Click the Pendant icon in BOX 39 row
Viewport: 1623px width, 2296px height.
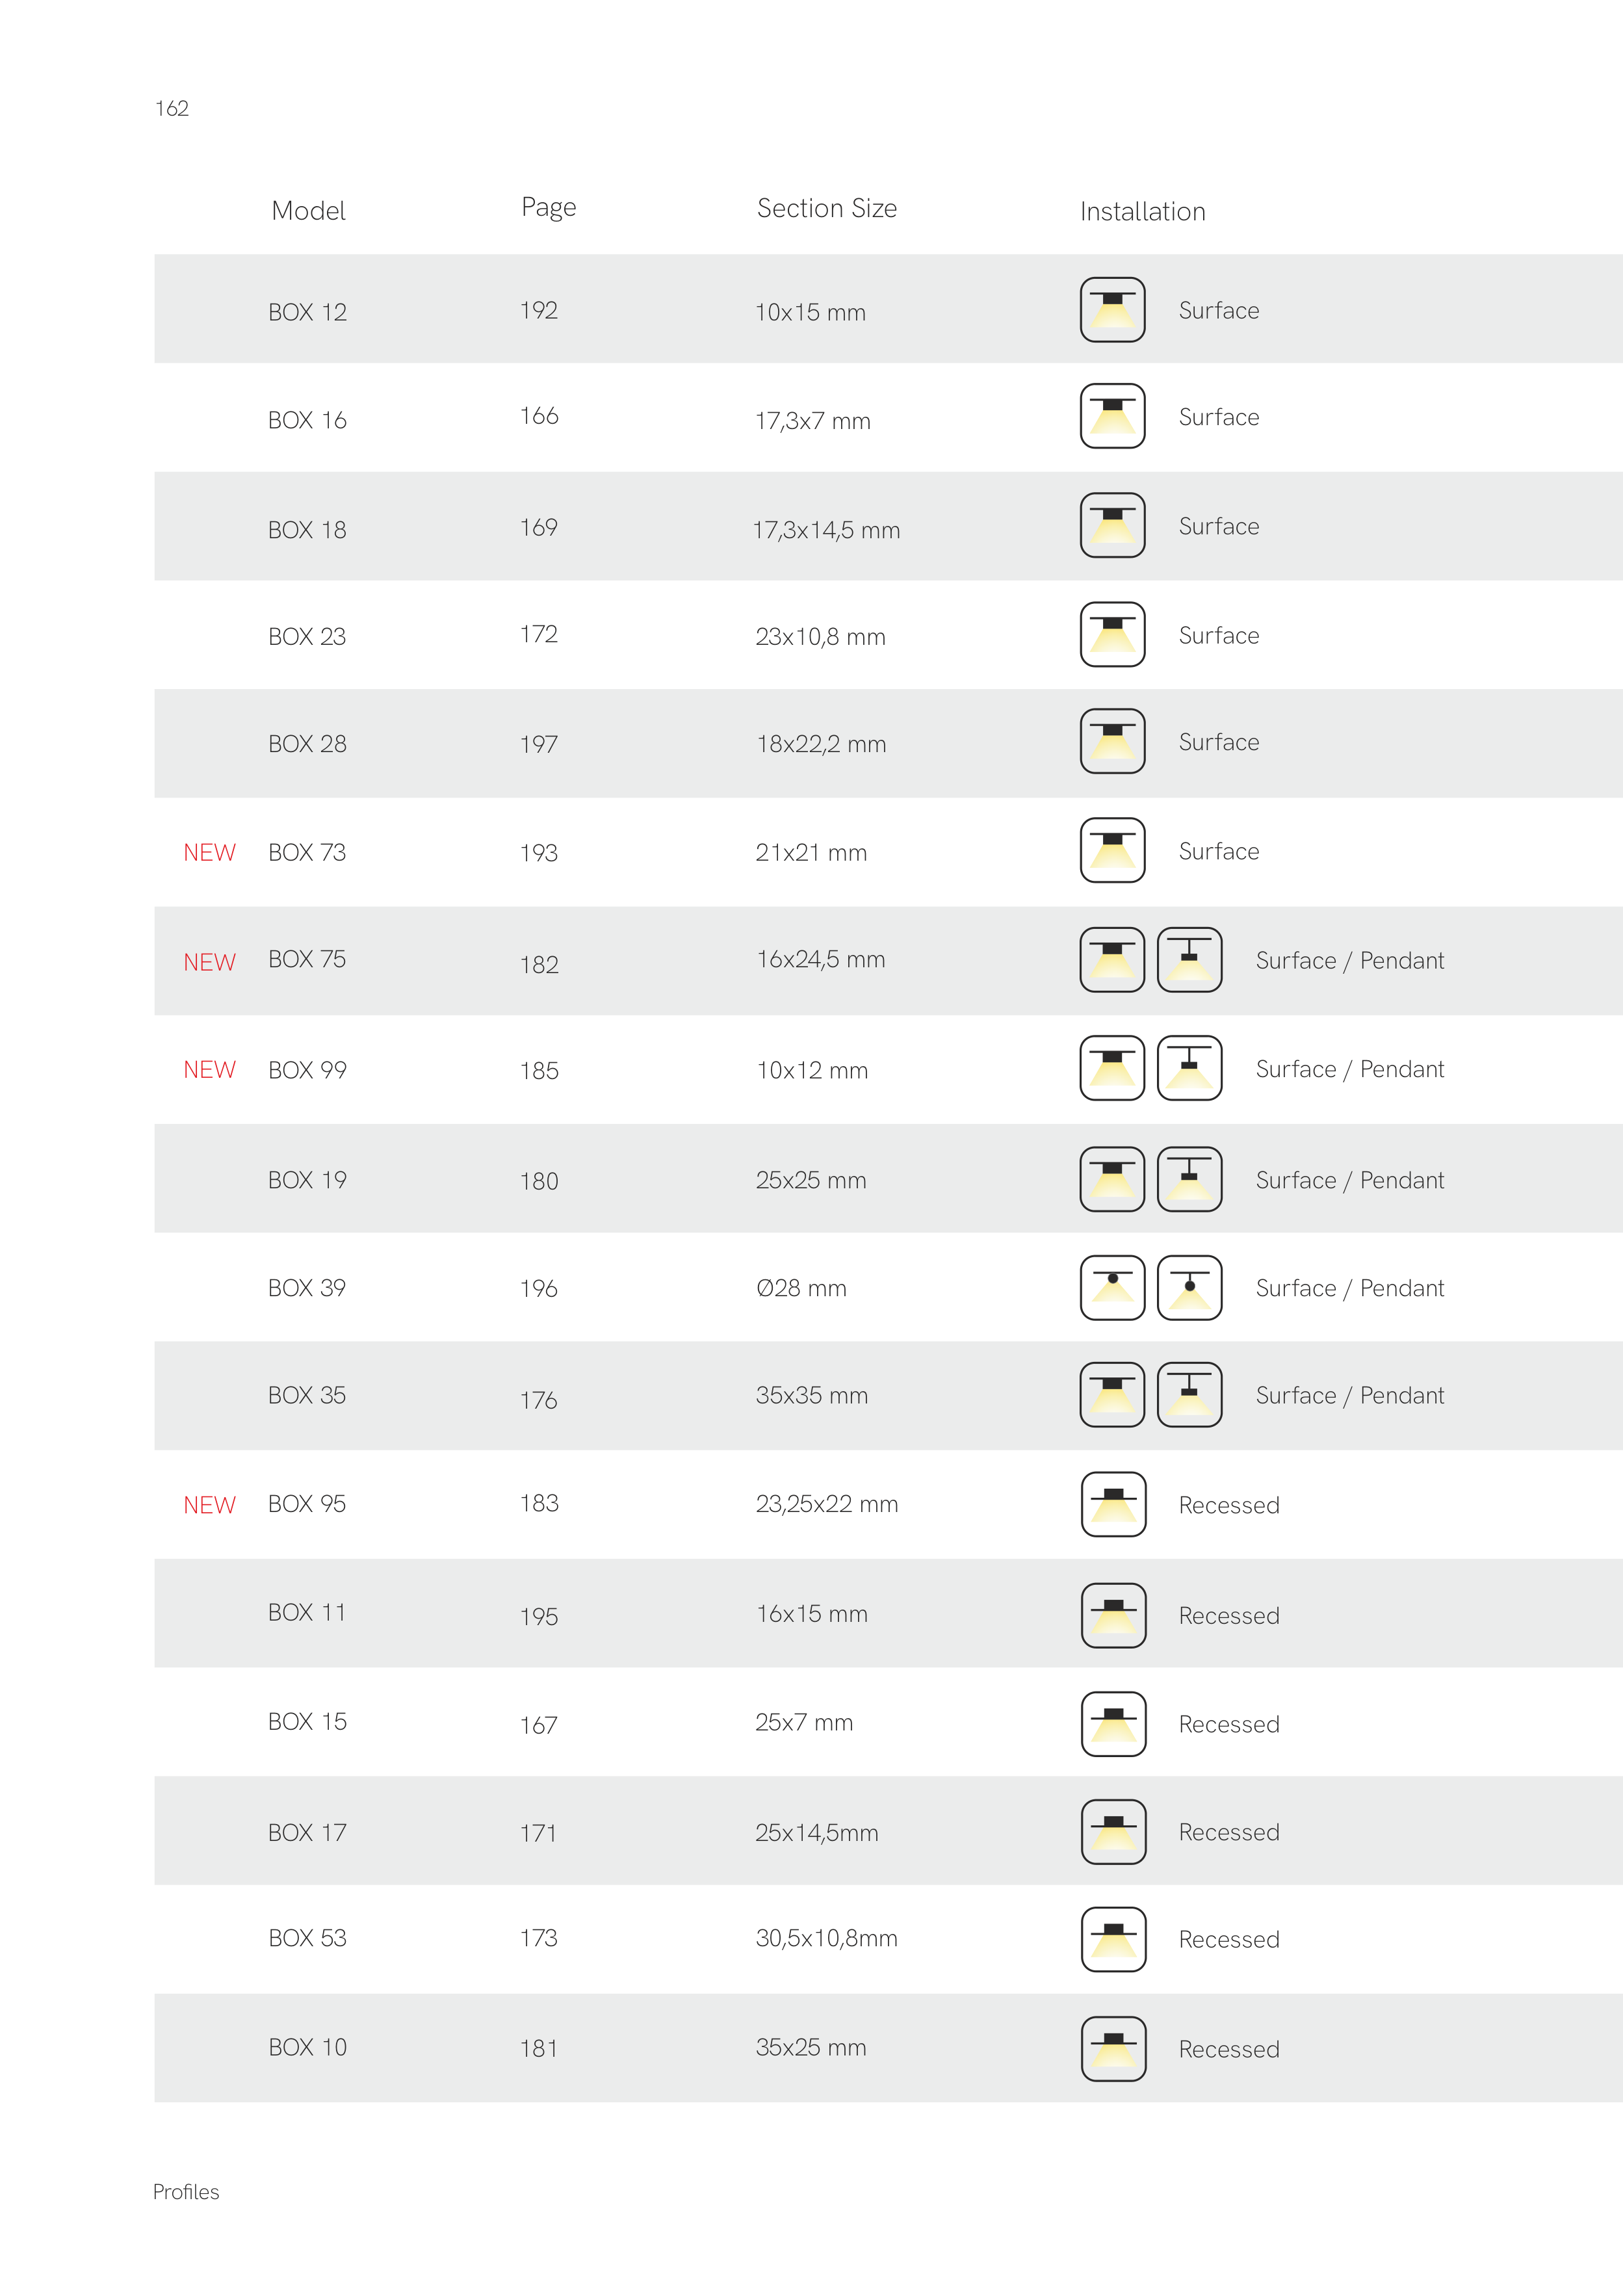(x=1189, y=1288)
